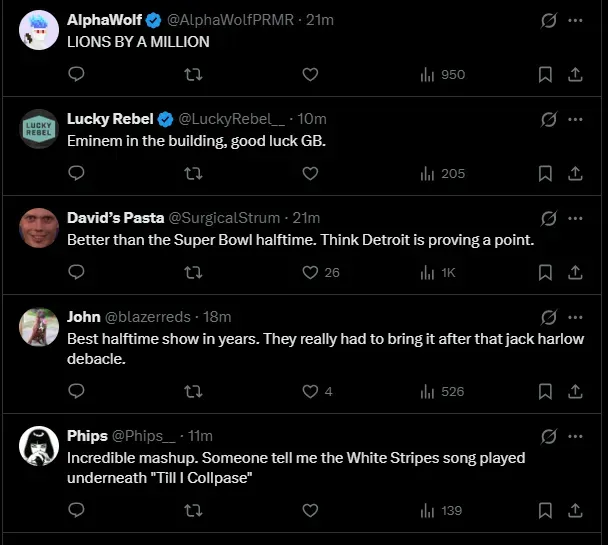Share Lucky Rebel's post
Viewport: 608px width, 545px height.
[x=575, y=173]
